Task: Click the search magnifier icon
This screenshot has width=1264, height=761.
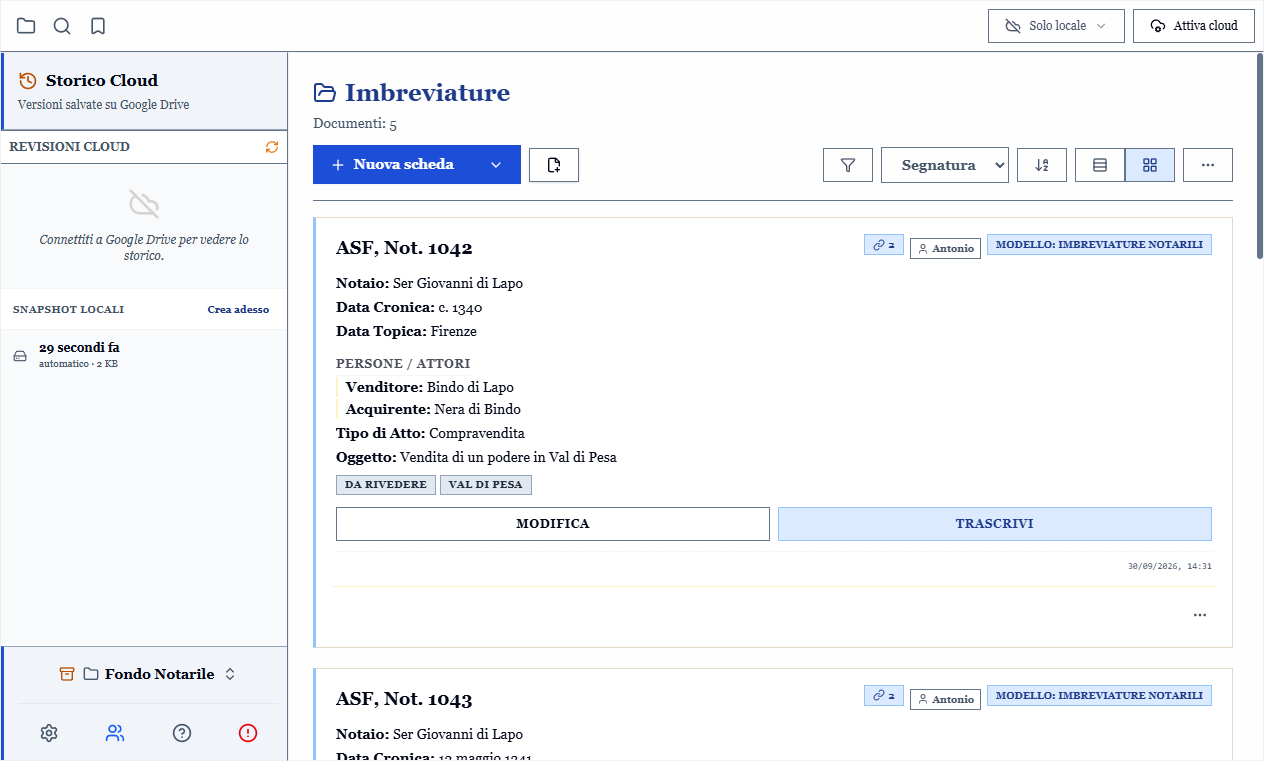Action: pyautogui.click(x=62, y=26)
